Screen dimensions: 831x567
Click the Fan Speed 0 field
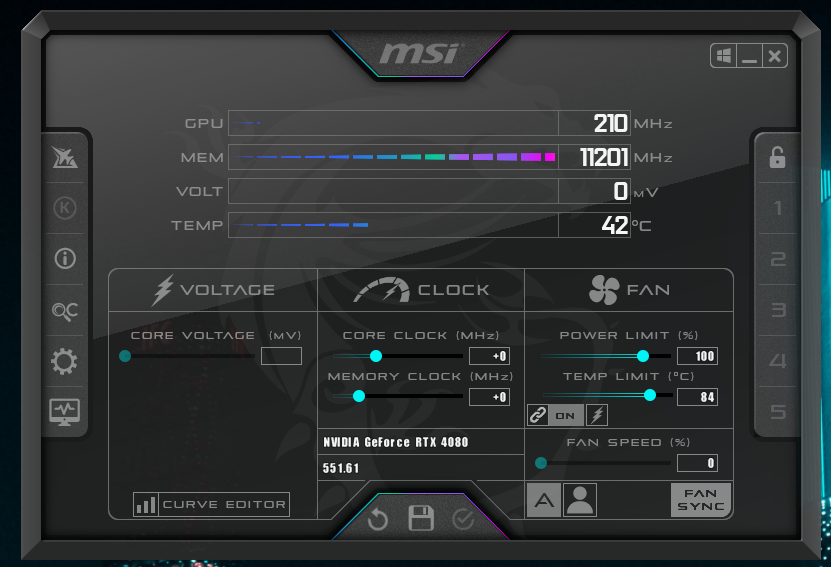[x=697, y=463]
